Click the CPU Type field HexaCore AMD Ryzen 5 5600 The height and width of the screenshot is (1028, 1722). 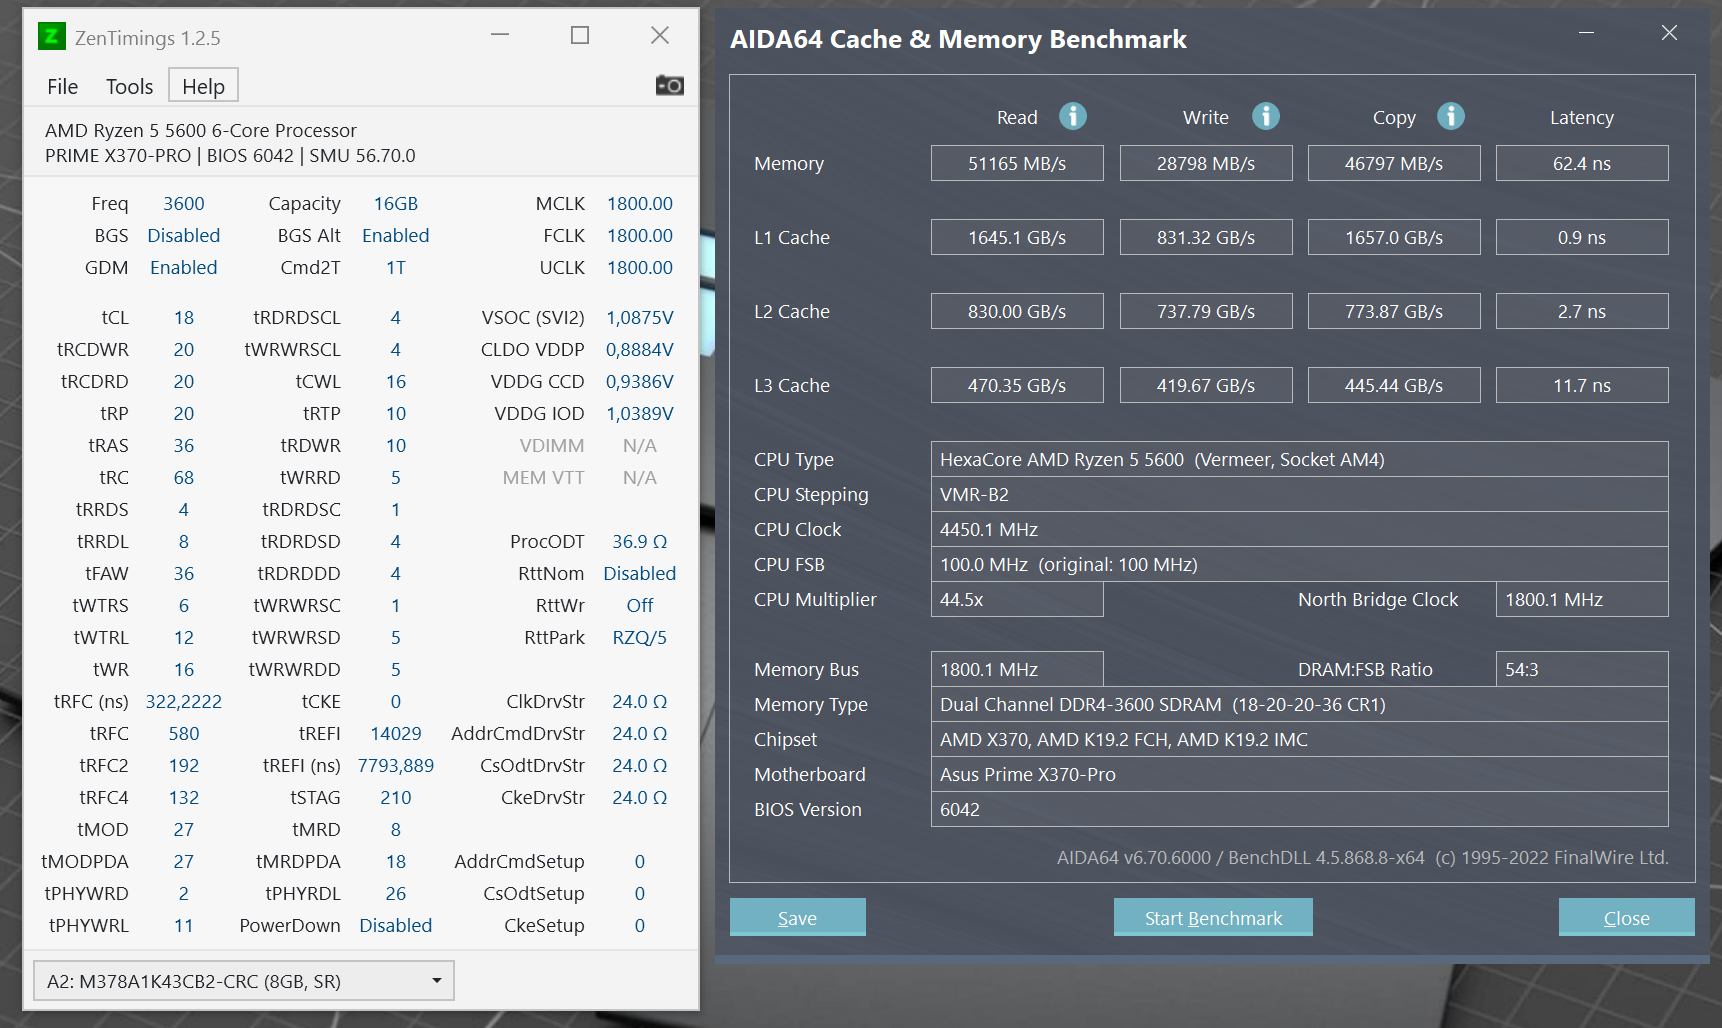[x=1300, y=459]
